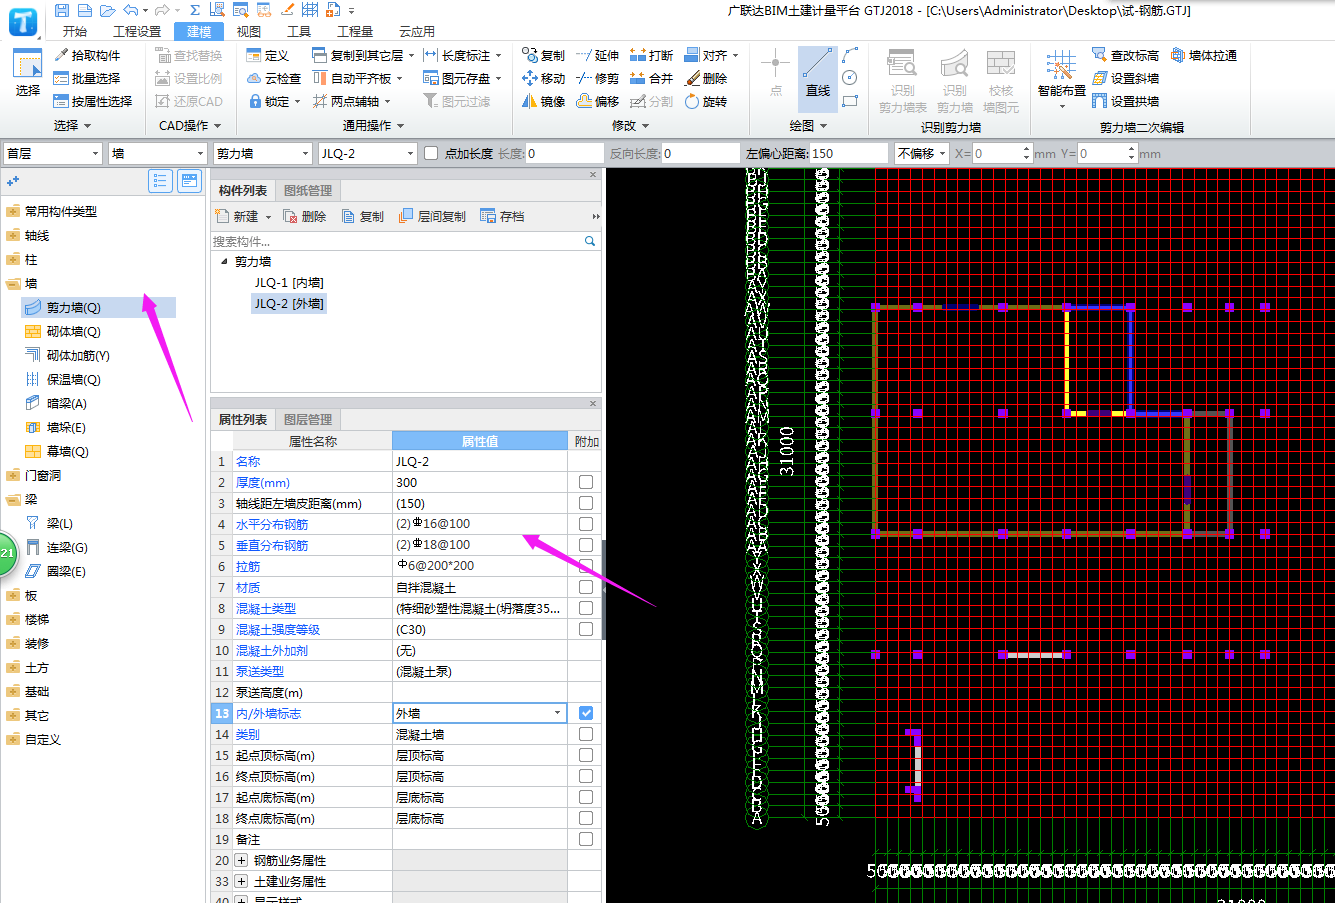
Task: Switch to the 图纸管理 tab
Action: (x=308, y=190)
